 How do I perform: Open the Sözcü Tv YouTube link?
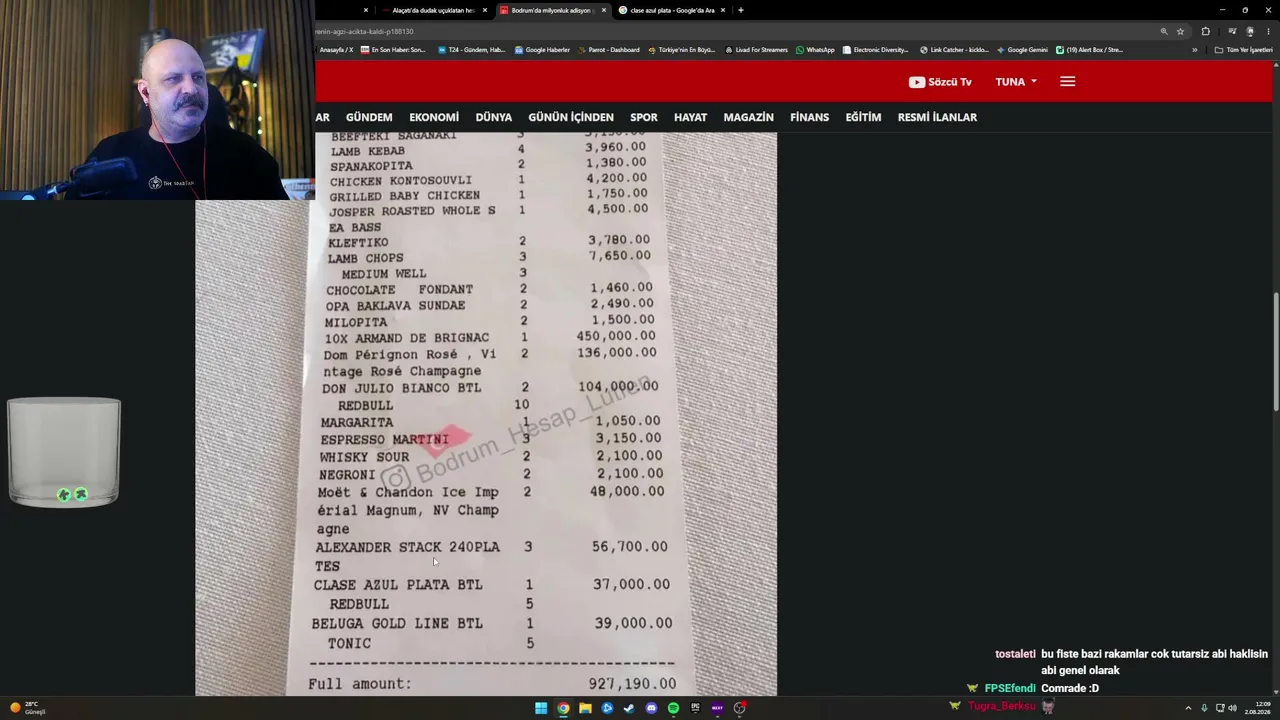click(x=940, y=82)
